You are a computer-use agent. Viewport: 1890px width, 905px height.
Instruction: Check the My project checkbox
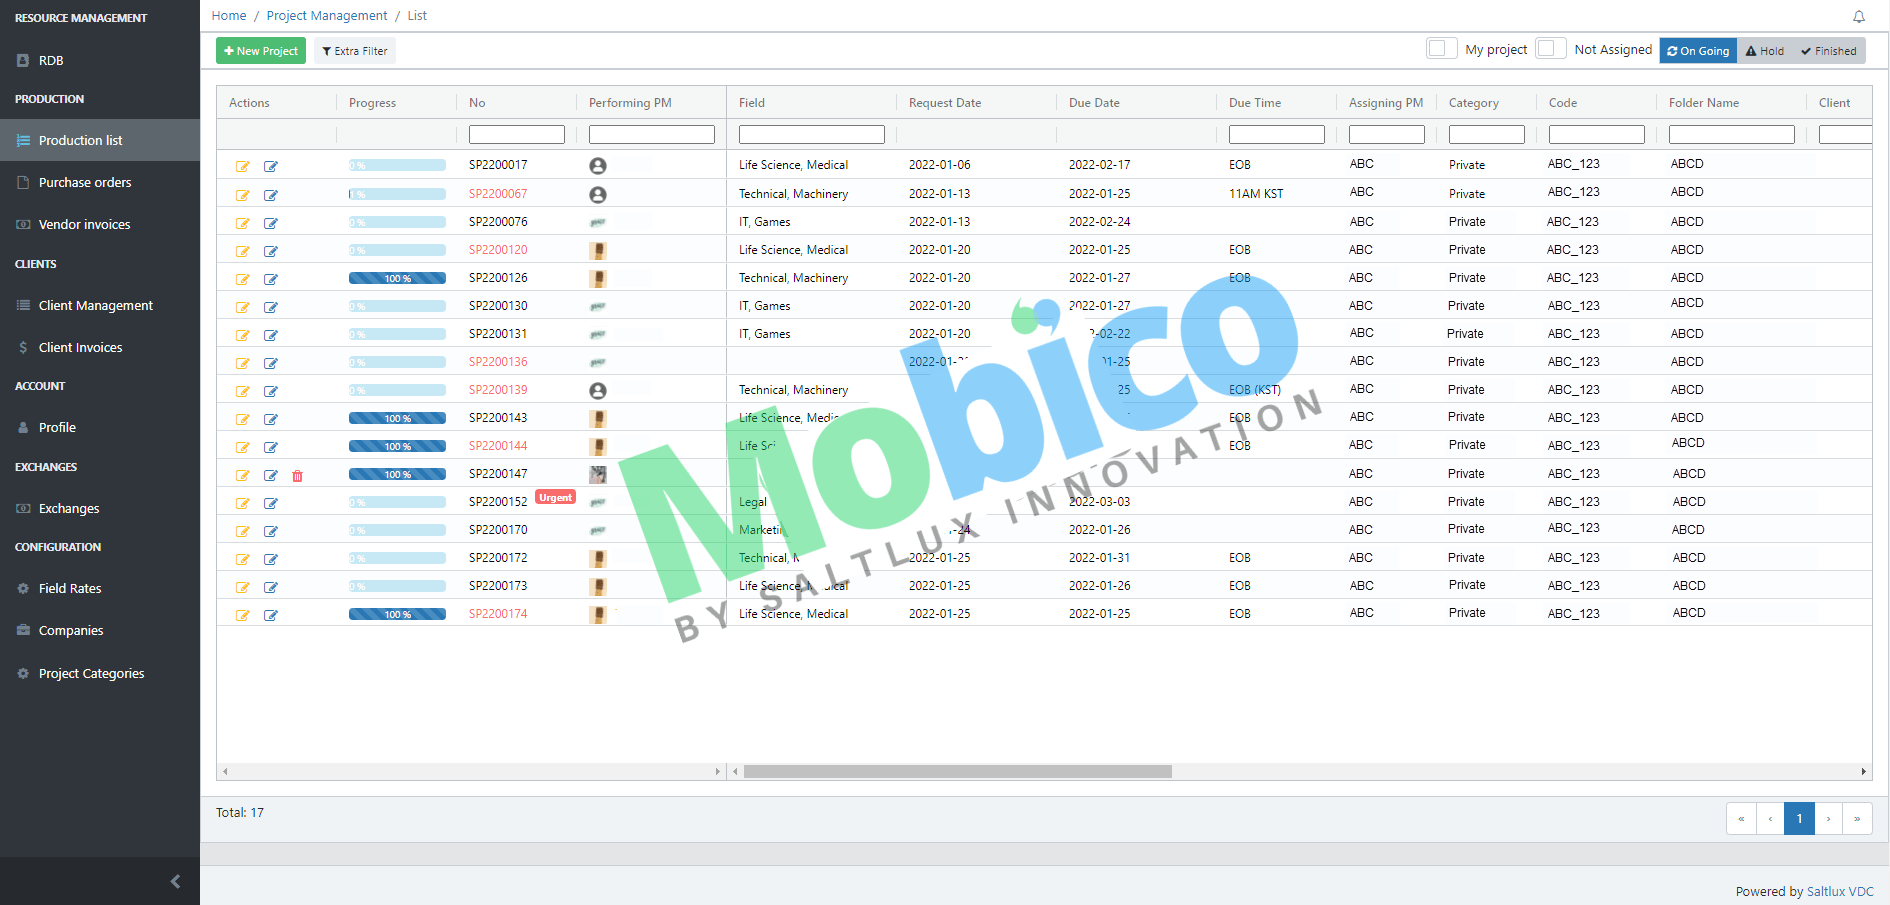pos(1441,48)
